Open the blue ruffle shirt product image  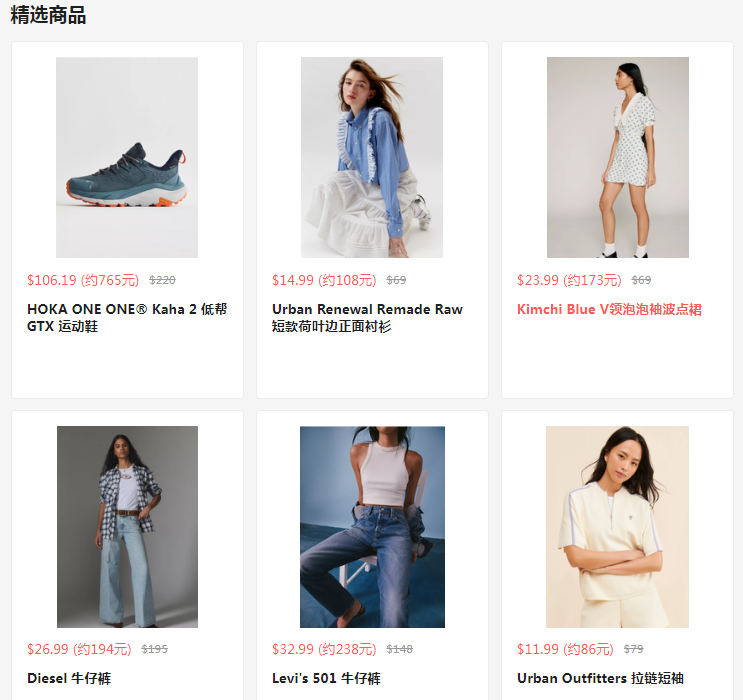372,157
